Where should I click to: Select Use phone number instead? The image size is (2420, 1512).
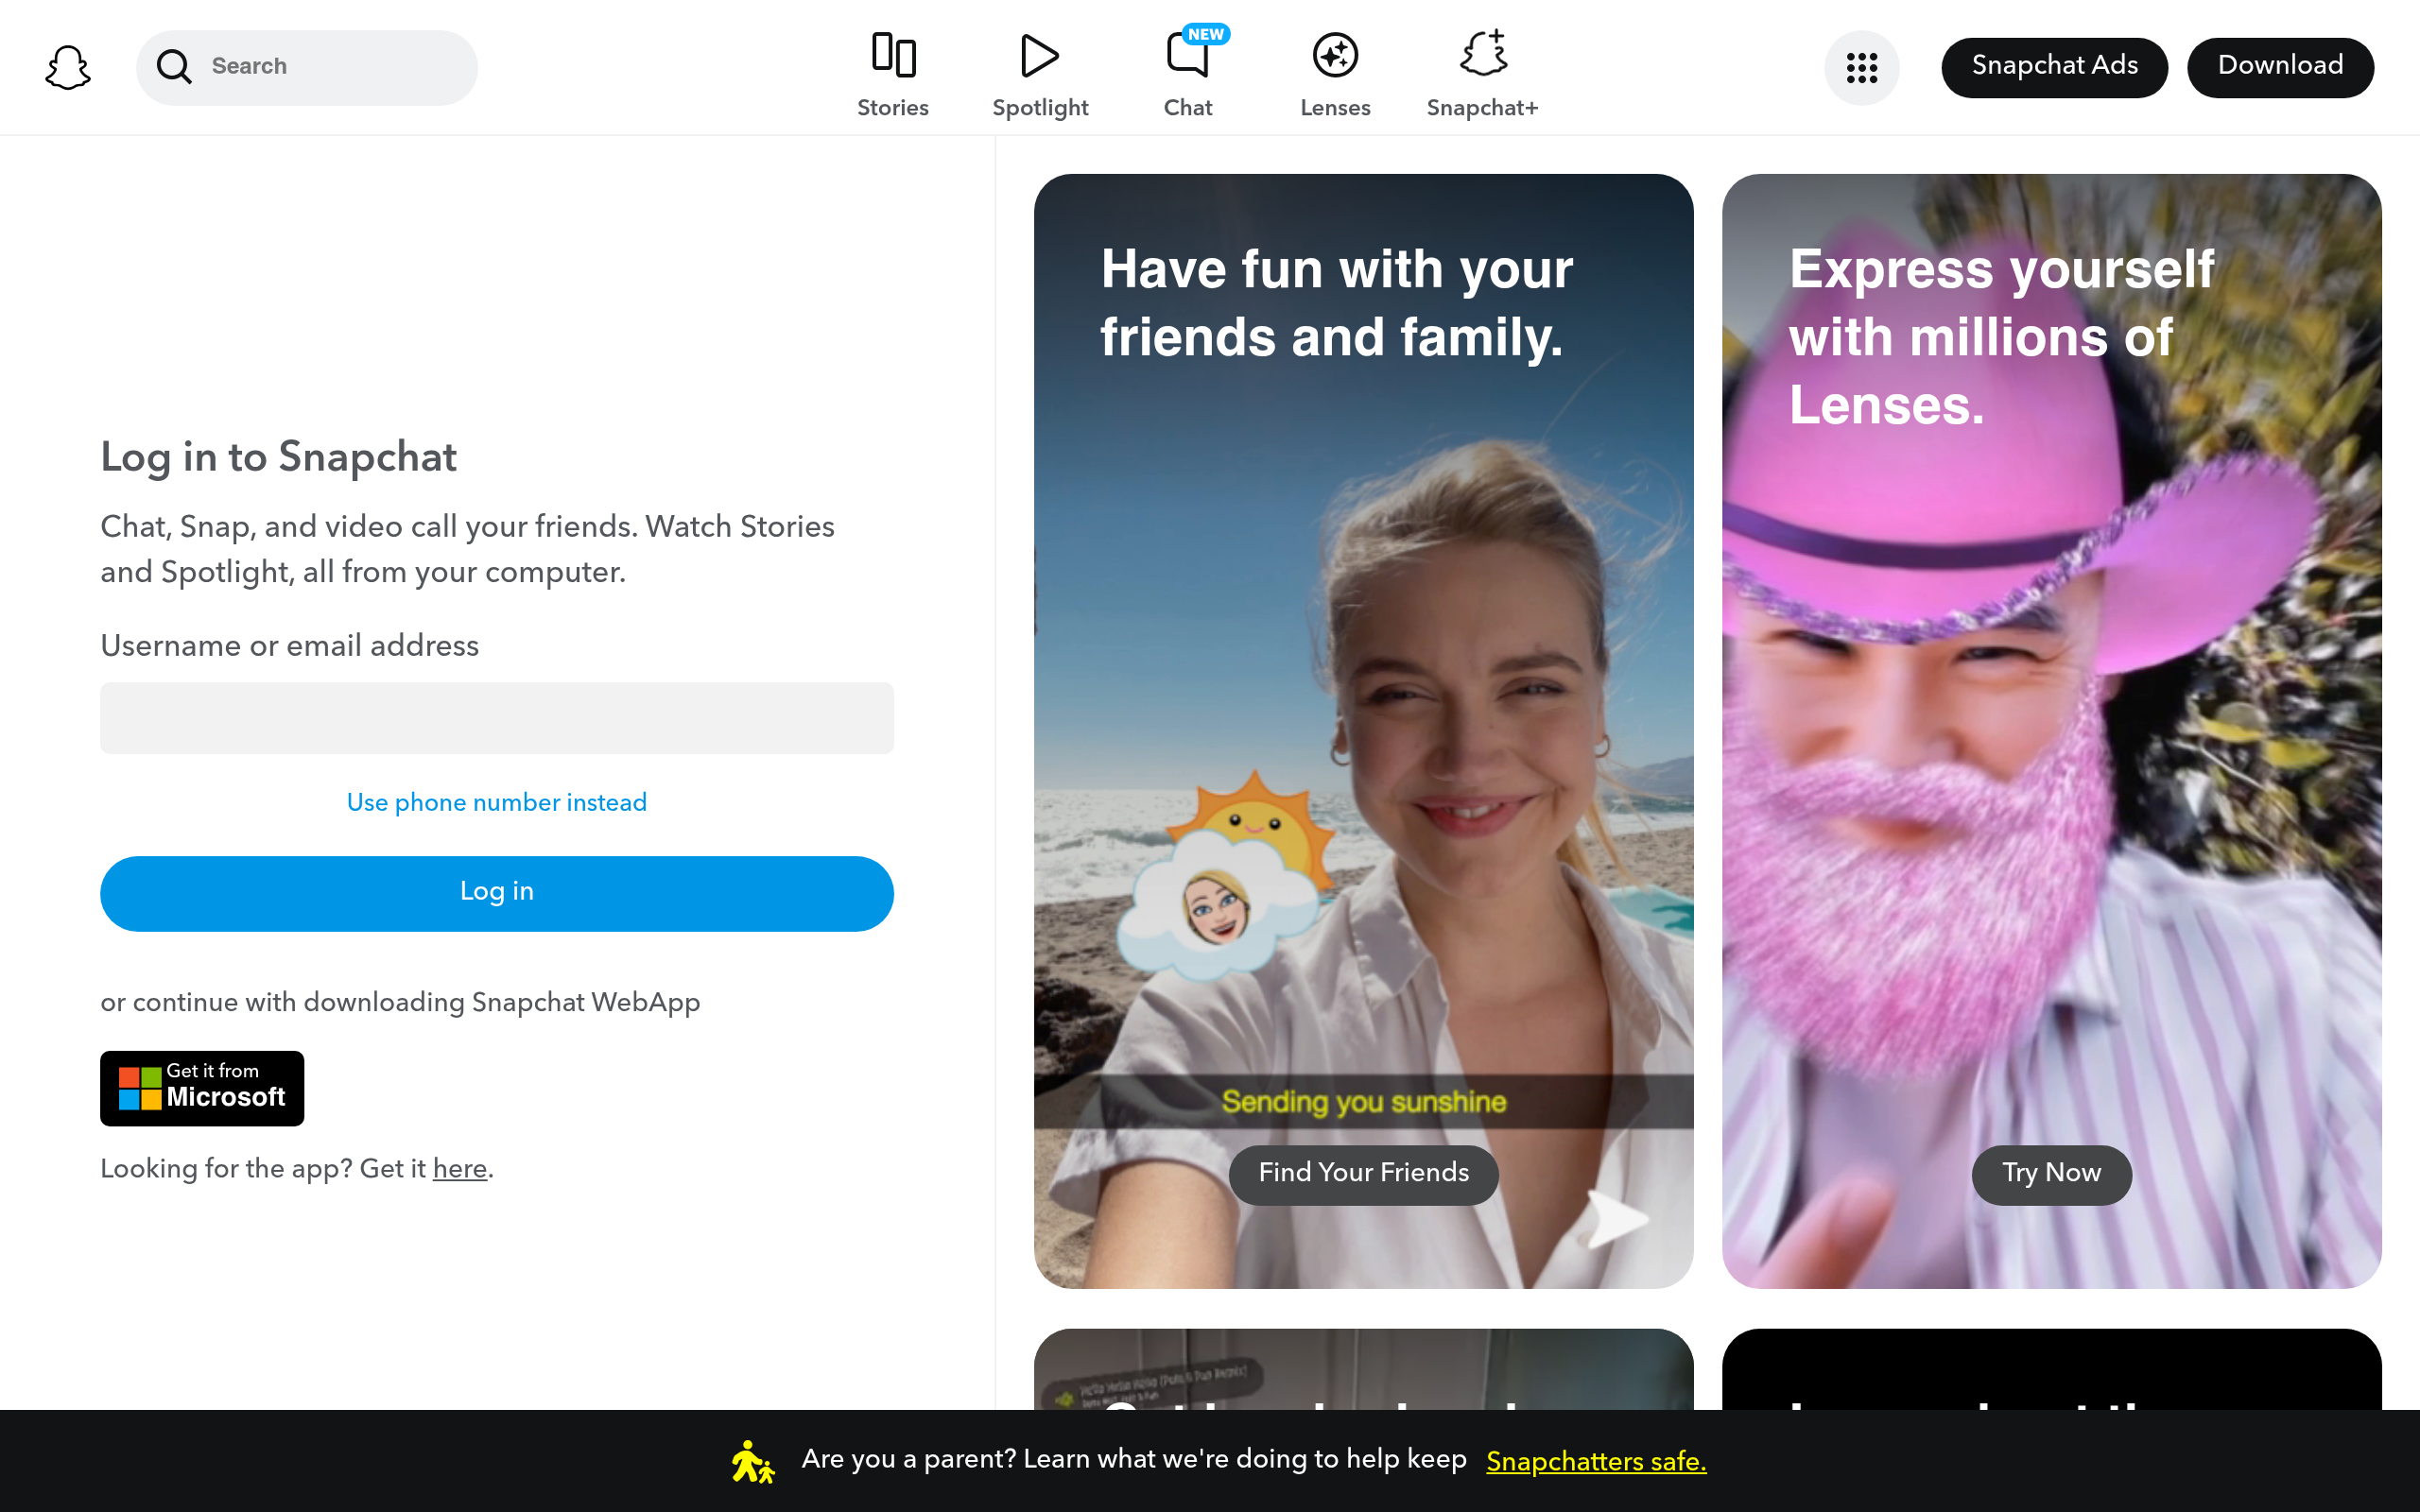497,803
